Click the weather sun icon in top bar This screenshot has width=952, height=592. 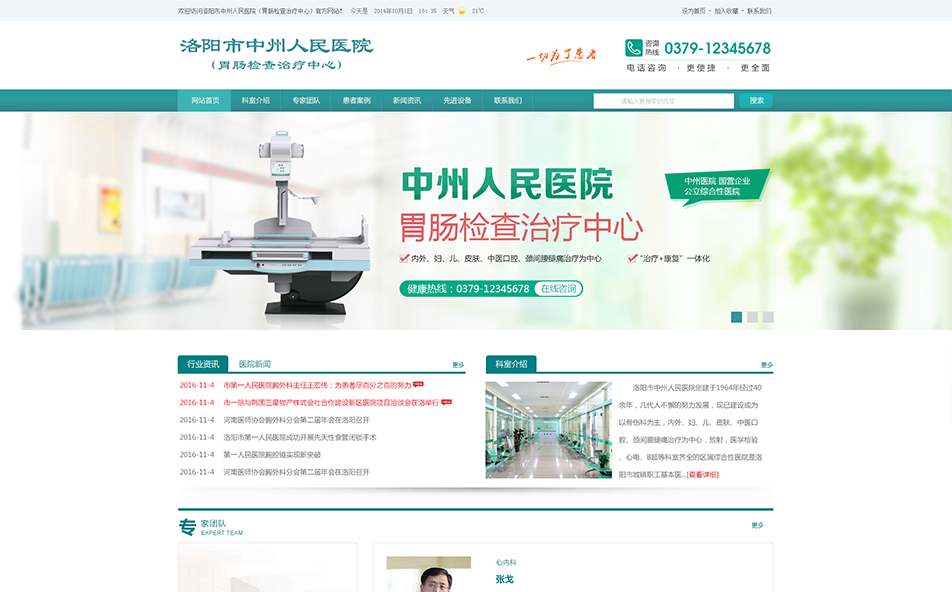point(461,11)
